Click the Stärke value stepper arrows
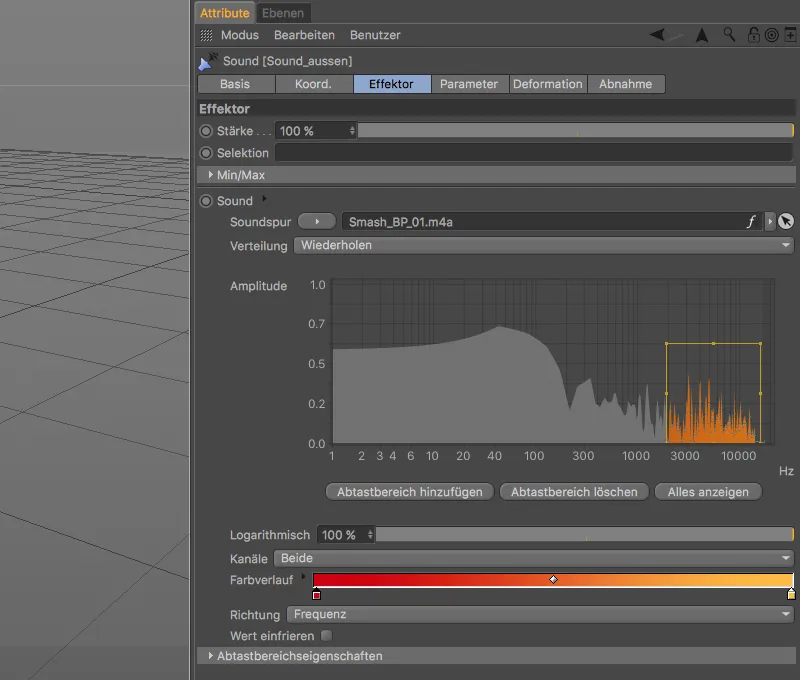Image resolution: width=800 pixels, height=680 pixels. [x=352, y=131]
